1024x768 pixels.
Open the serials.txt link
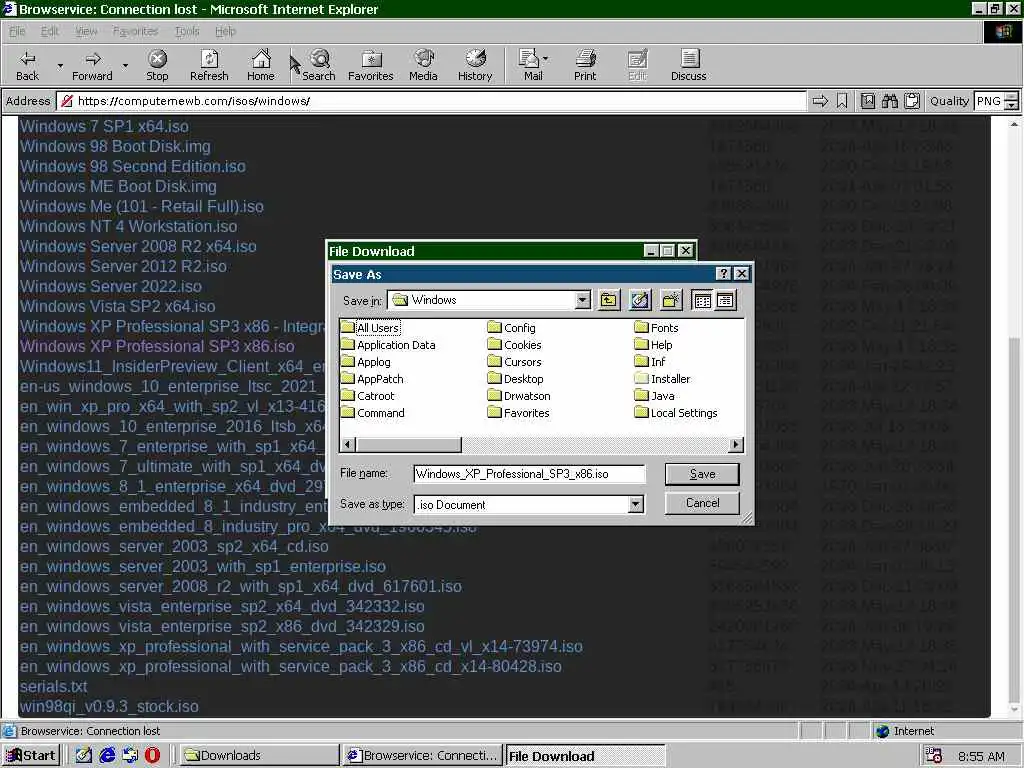(54, 686)
